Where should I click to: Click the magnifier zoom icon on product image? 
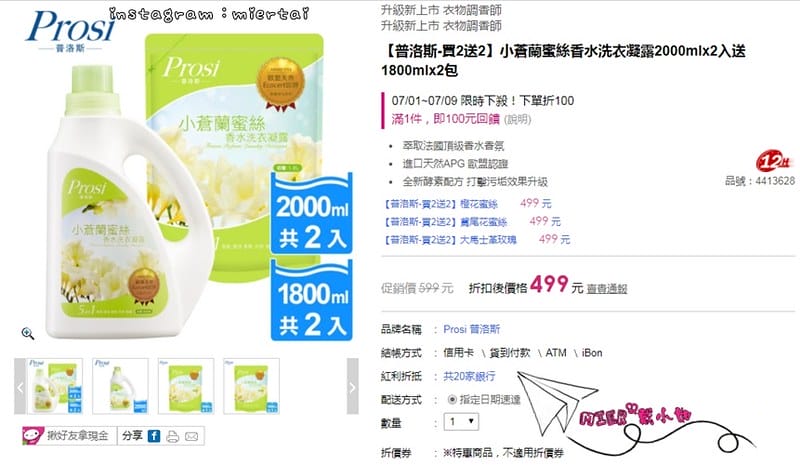28,334
